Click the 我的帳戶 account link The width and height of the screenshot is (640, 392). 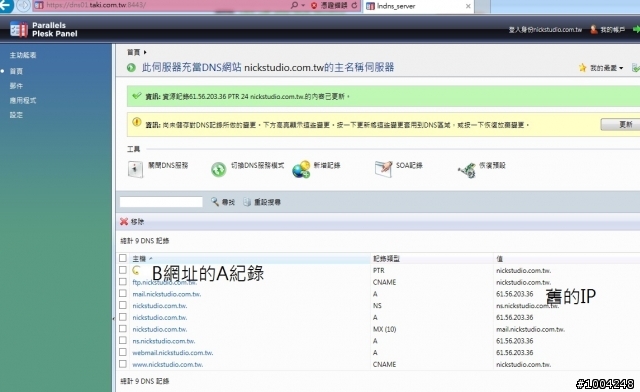612,29
